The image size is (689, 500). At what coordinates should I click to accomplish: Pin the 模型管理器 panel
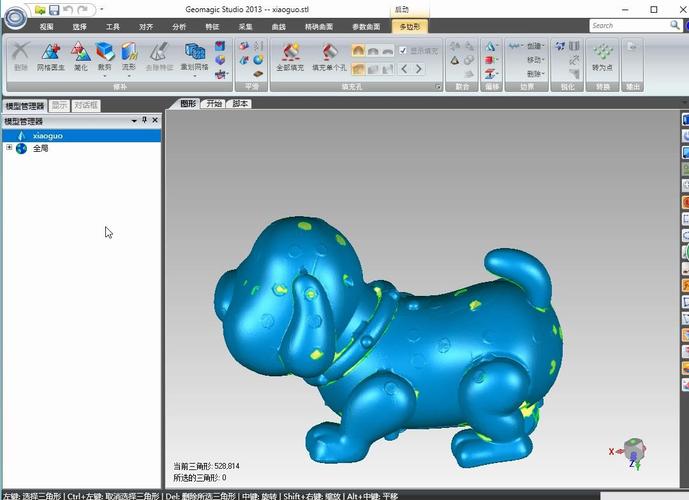point(145,120)
